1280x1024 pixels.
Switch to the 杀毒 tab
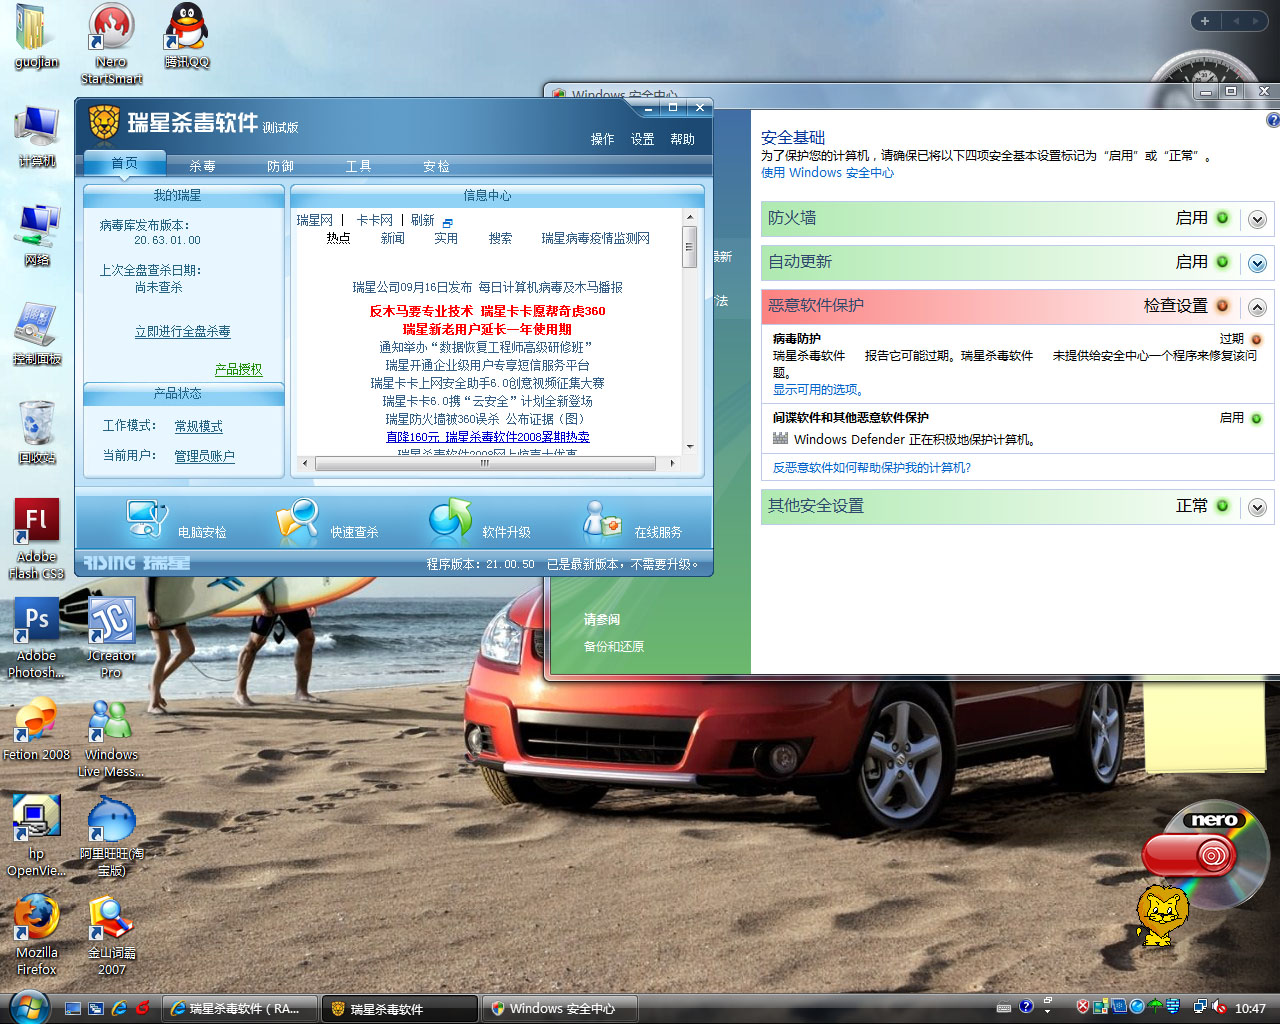tap(202, 166)
